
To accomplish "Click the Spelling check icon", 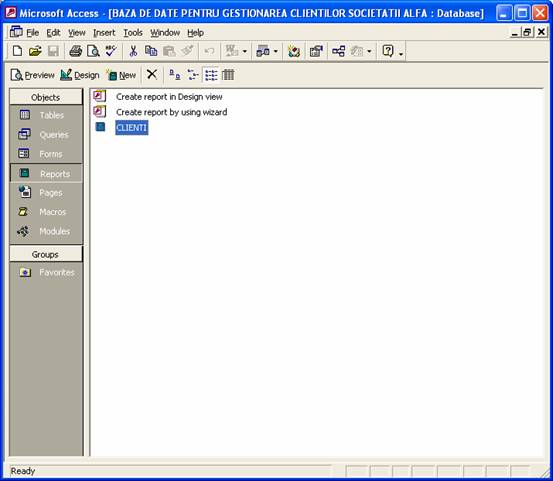I will click(x=111, y=51).
